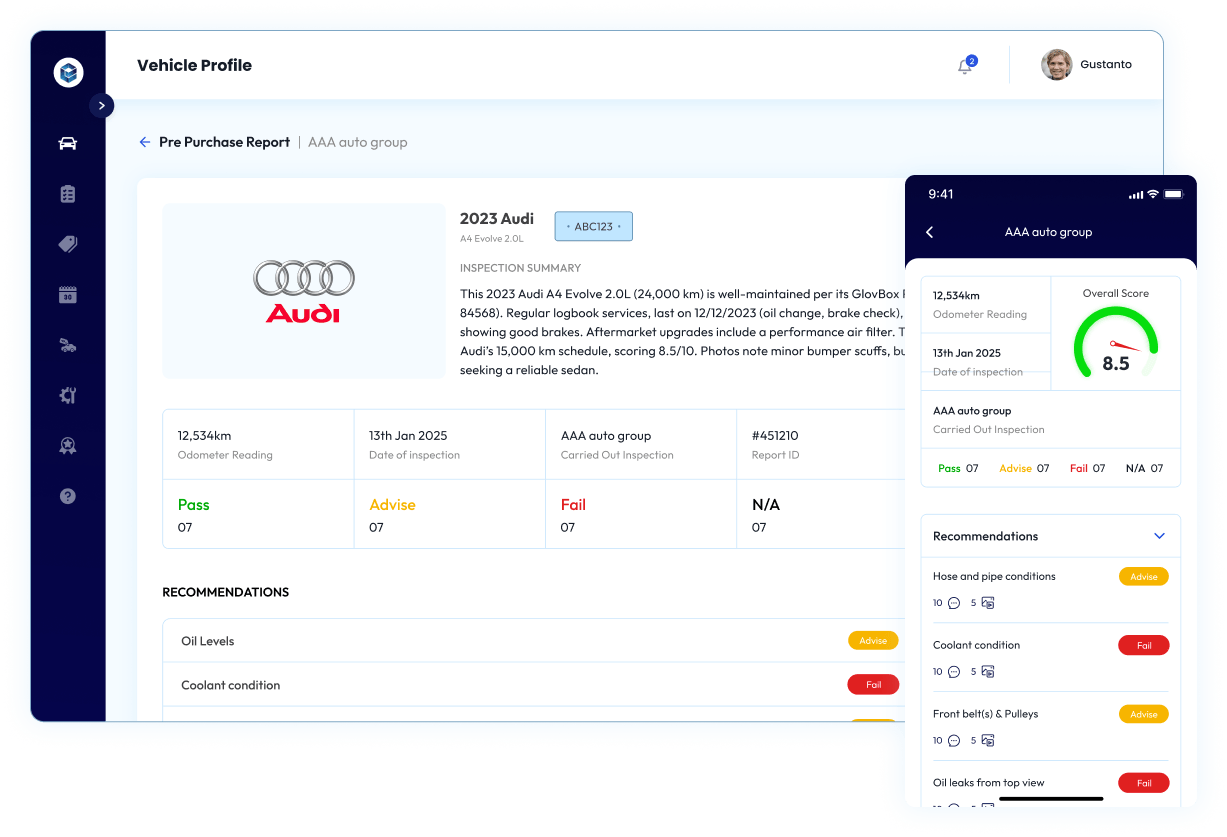The width and height of the screenshot is (1227, 837).
Task: Go back via Pre Purchase Report breadcrumb
Action: 224,142
